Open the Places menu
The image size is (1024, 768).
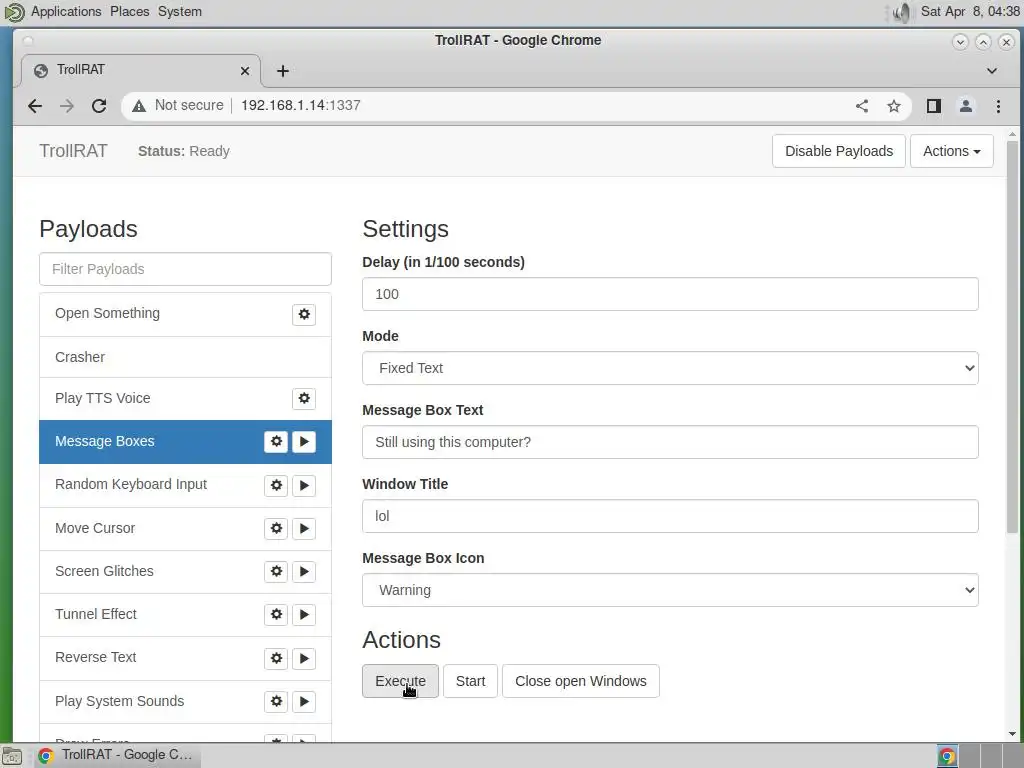click(x=129, y=12)
